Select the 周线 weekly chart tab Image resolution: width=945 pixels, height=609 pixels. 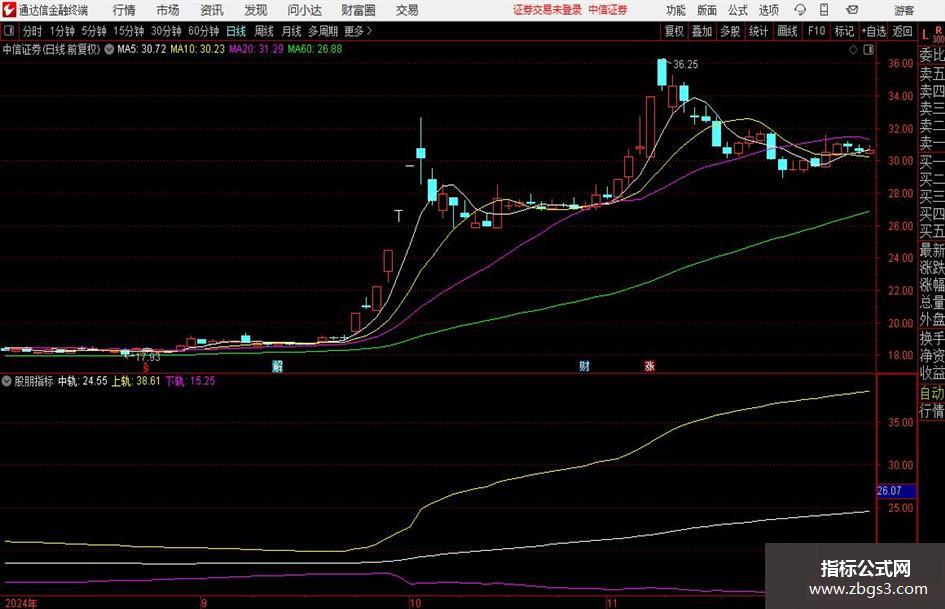263,31
